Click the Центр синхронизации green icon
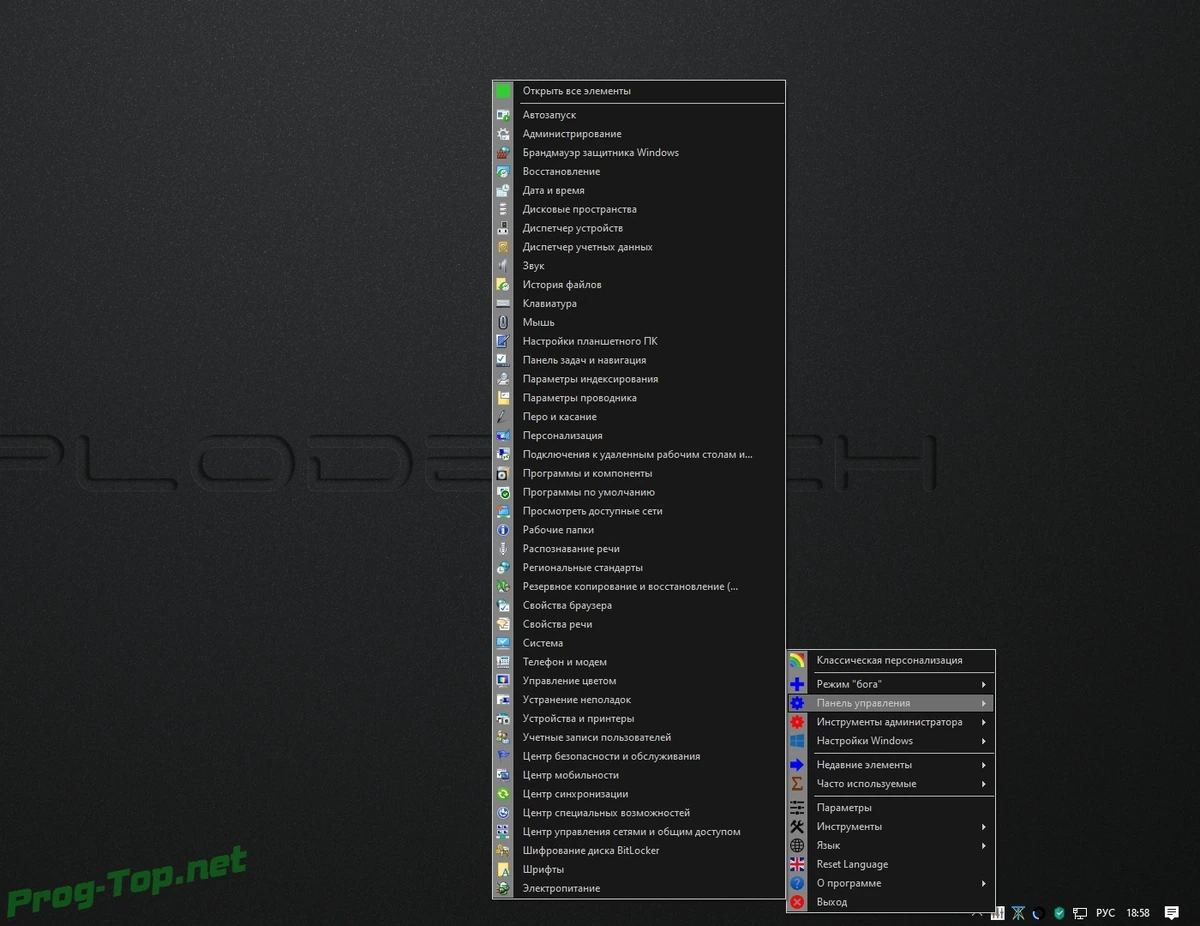Image resolution: width=1200 pixels, height=926 pixels. point(503,794)
